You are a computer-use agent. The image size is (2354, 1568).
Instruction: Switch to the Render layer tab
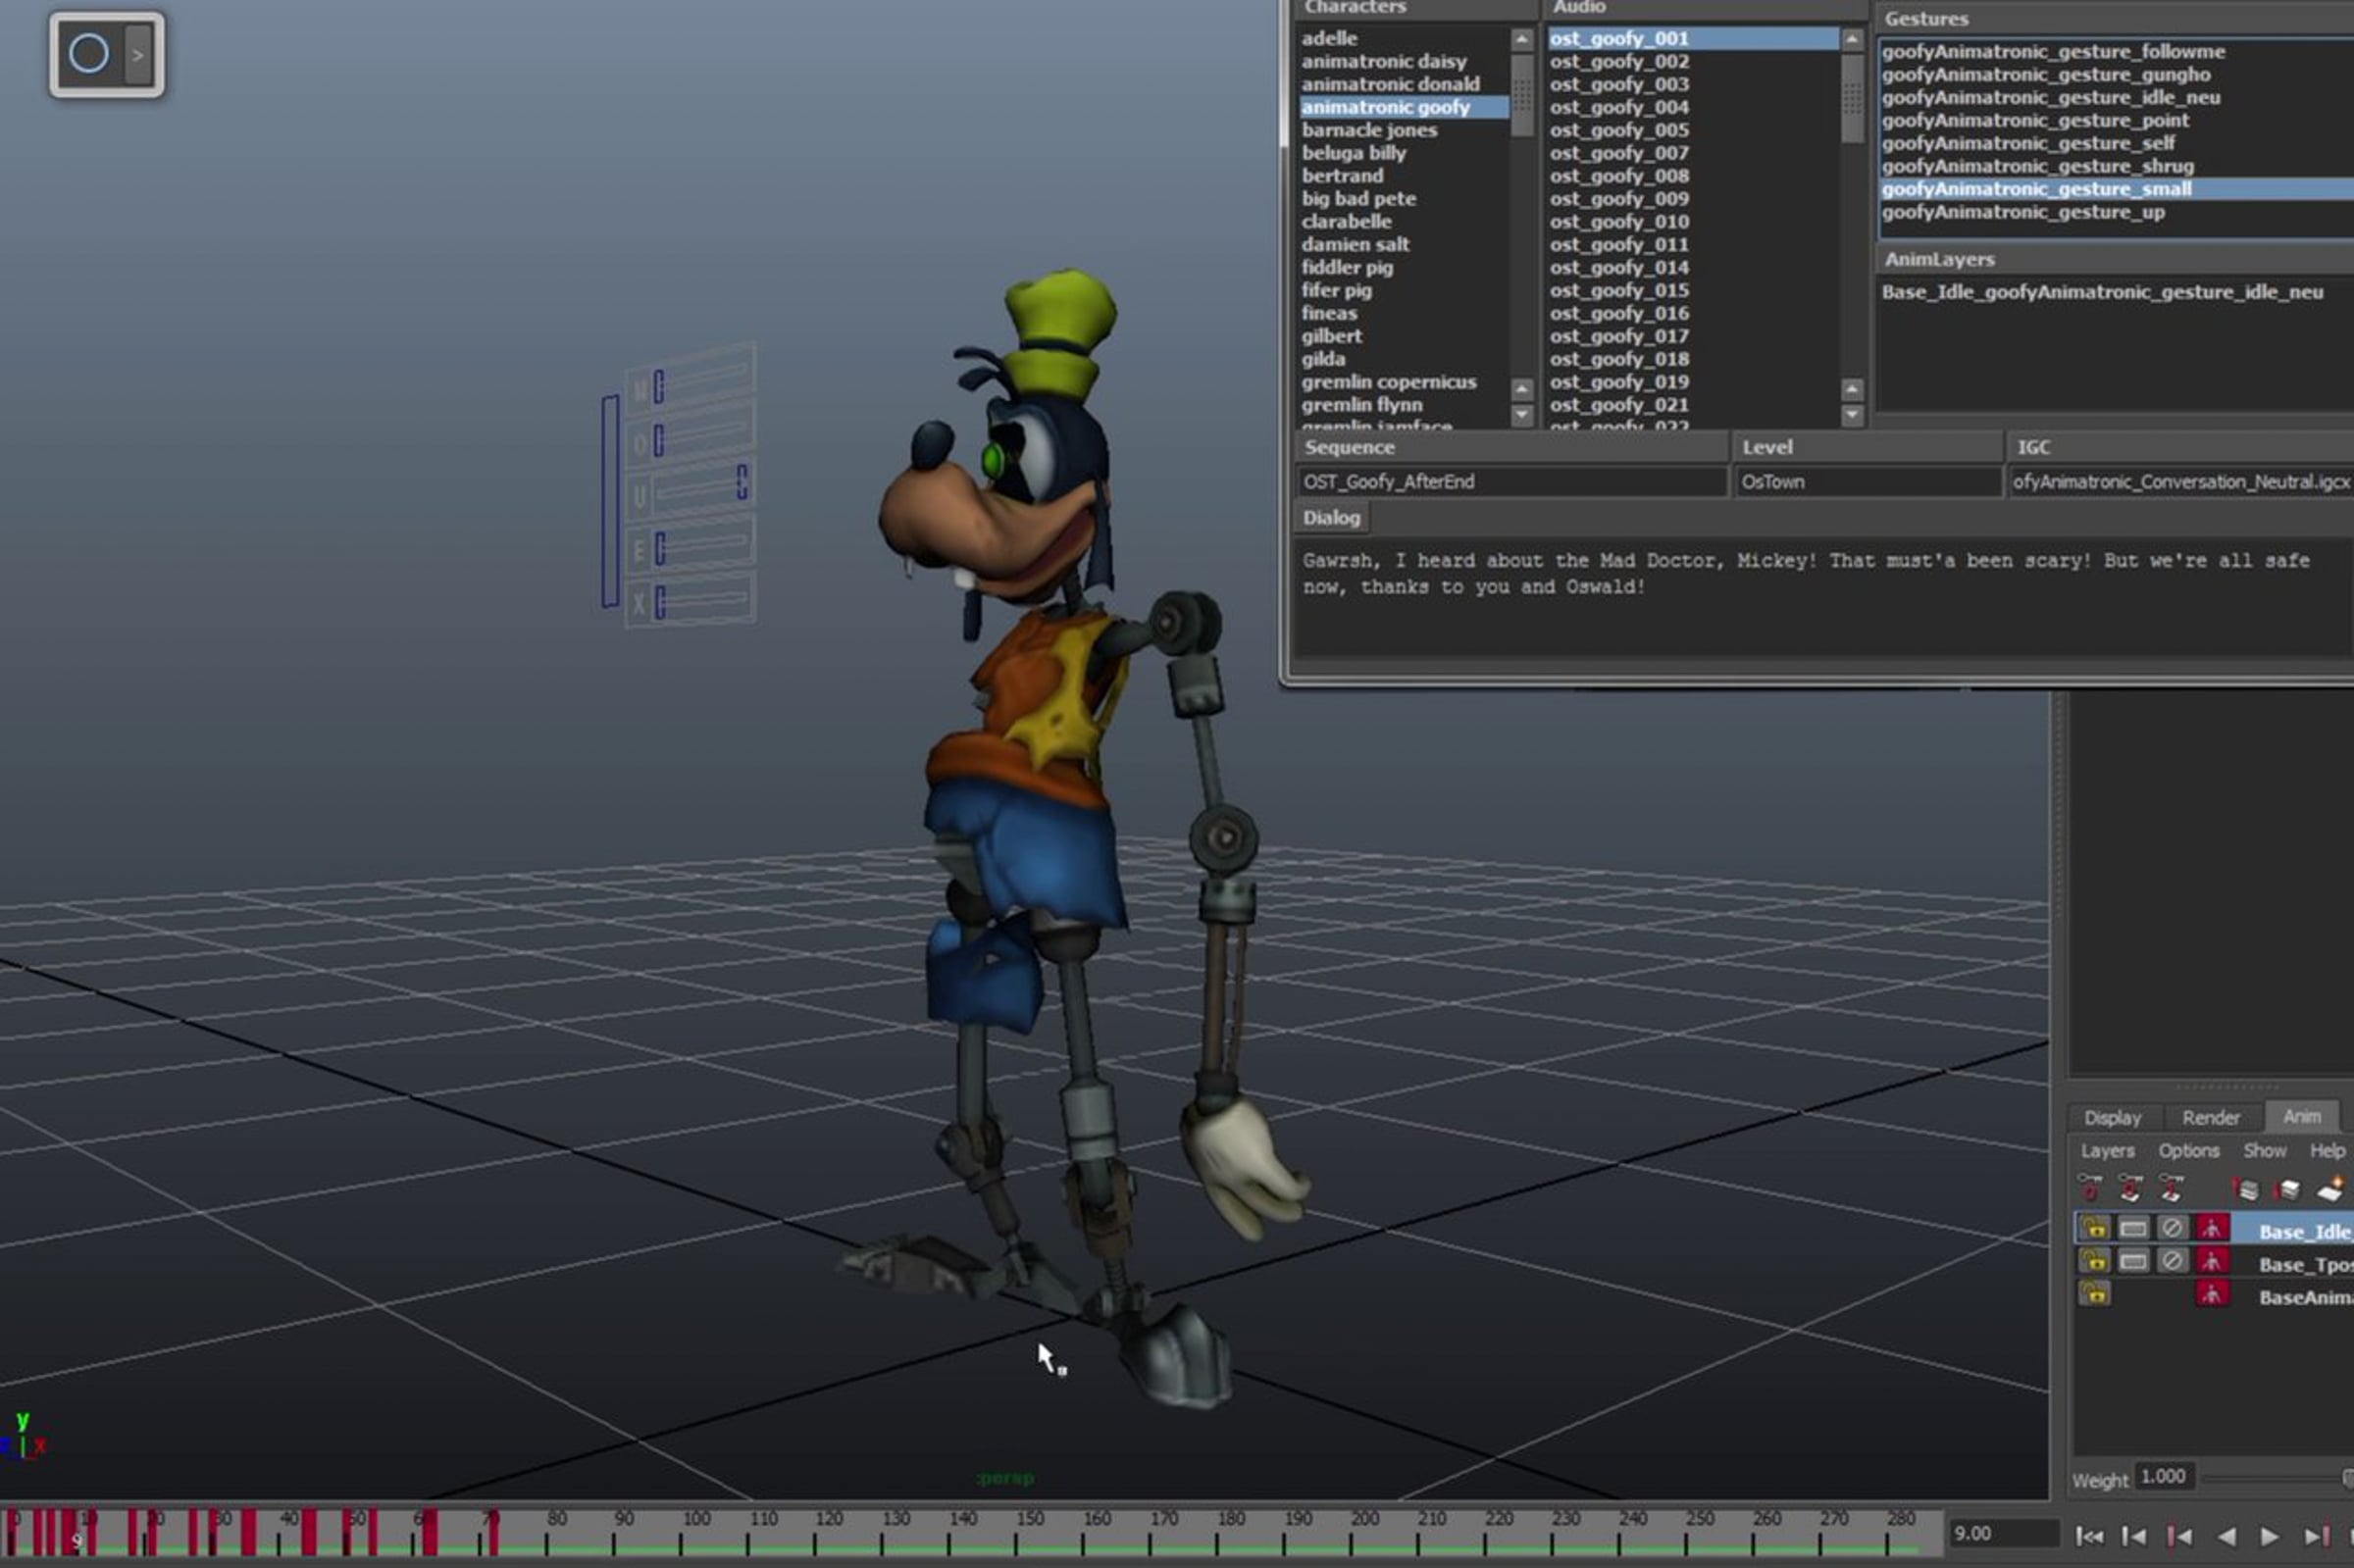tap(2210, 1117)
